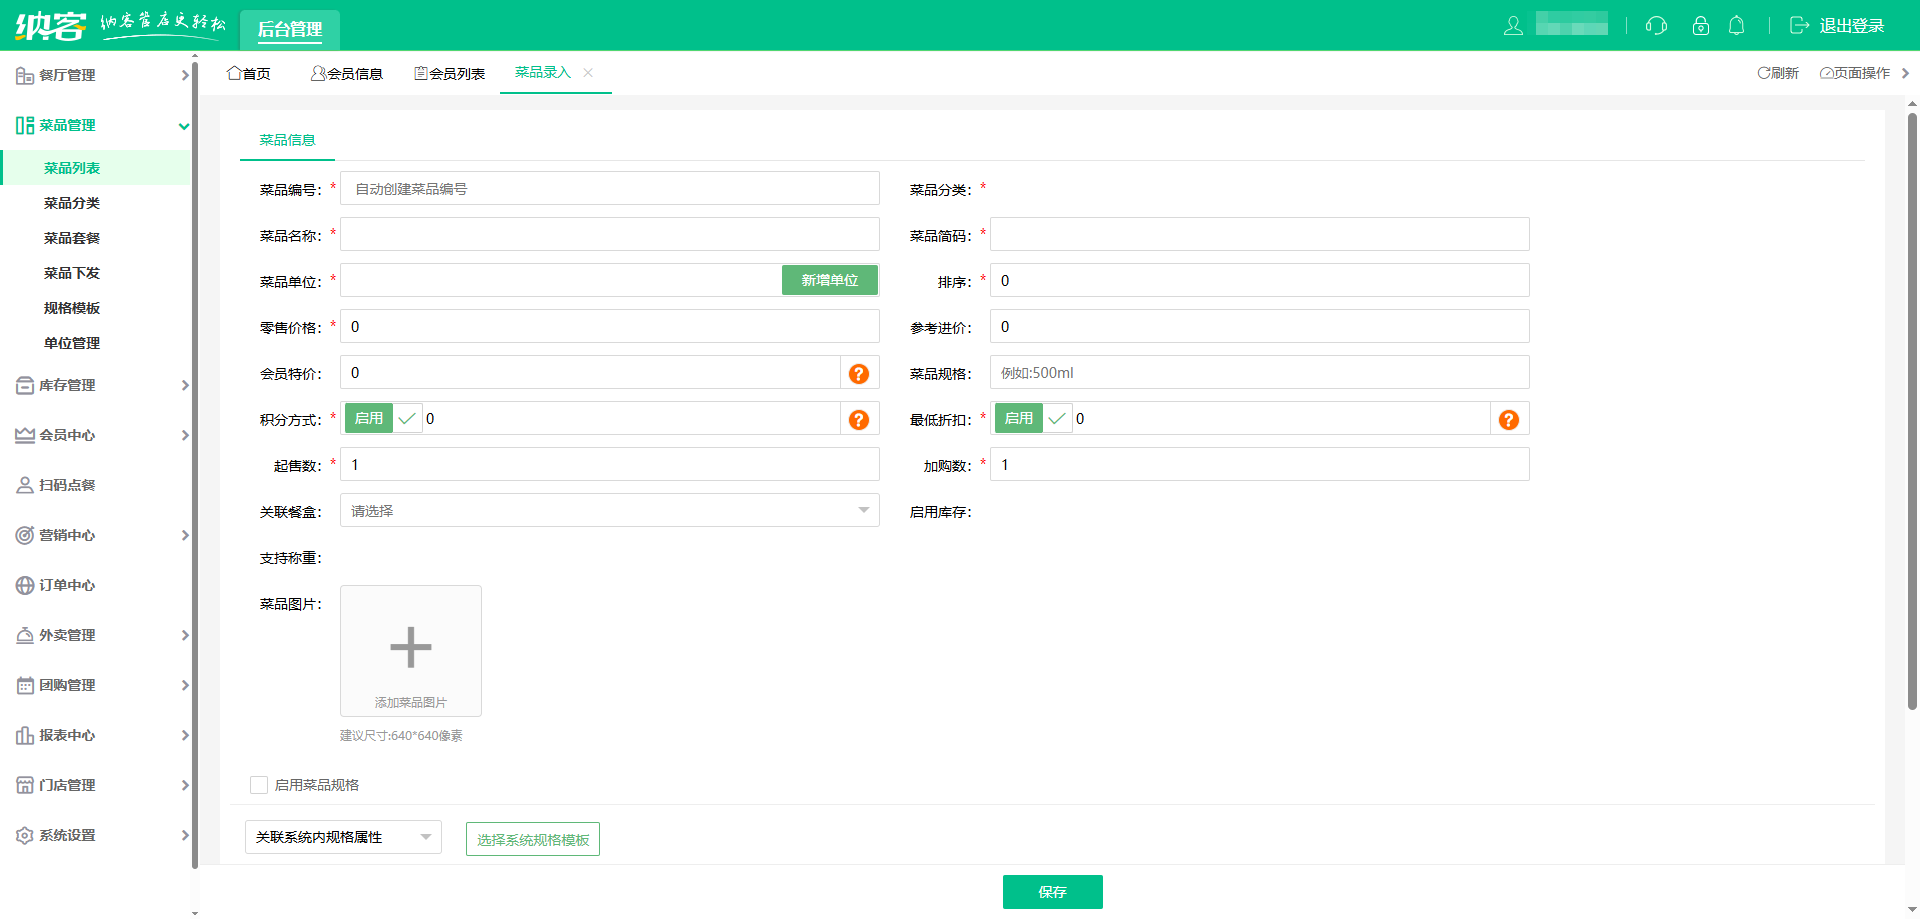Open the 关联餐盒 dropdown
Screen dimensions: 1920x919
coord(609,511)
